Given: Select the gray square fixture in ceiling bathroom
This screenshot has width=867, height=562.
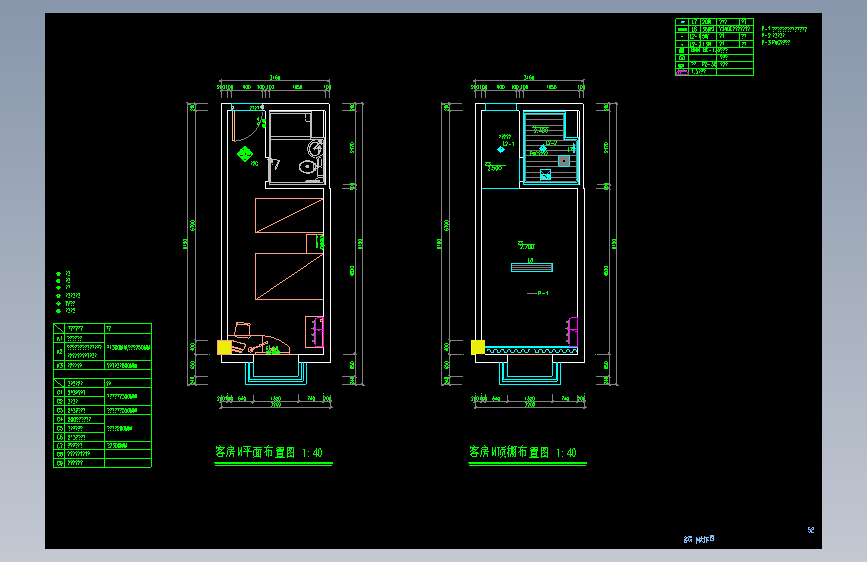Looking at the screenshot, I should click(x=563, y=161).
